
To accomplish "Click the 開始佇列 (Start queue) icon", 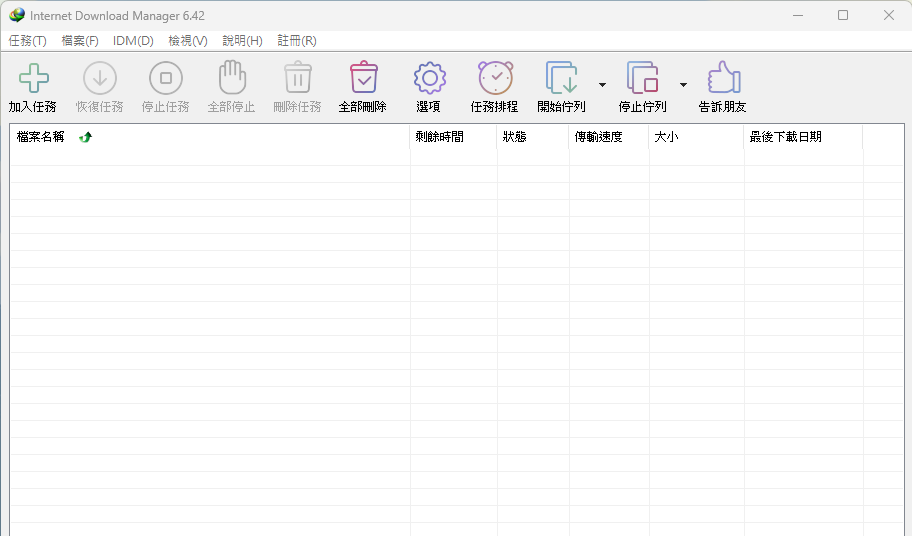I will click(x=561, y=78).
